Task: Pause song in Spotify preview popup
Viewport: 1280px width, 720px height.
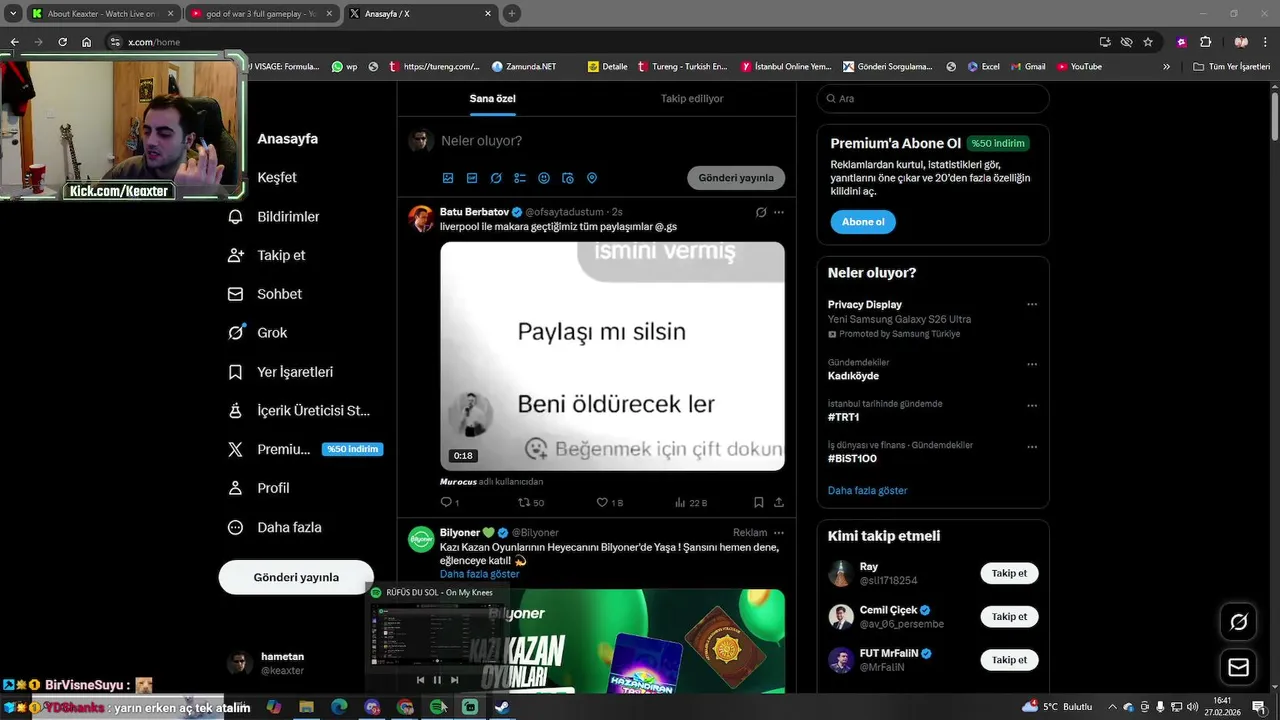Action: tap(437, 680)
